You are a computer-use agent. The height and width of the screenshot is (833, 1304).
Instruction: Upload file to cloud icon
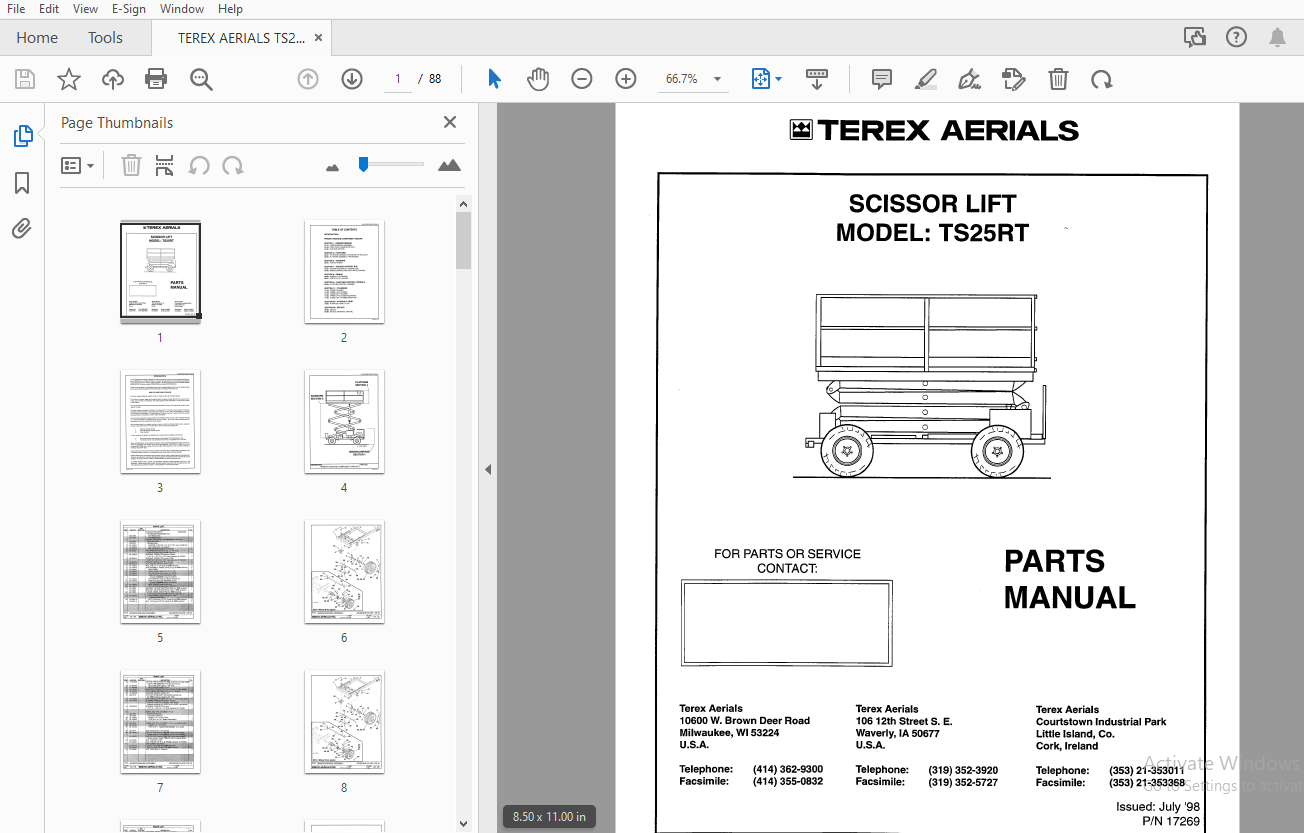pyautogui.click(x=113, y=79)
